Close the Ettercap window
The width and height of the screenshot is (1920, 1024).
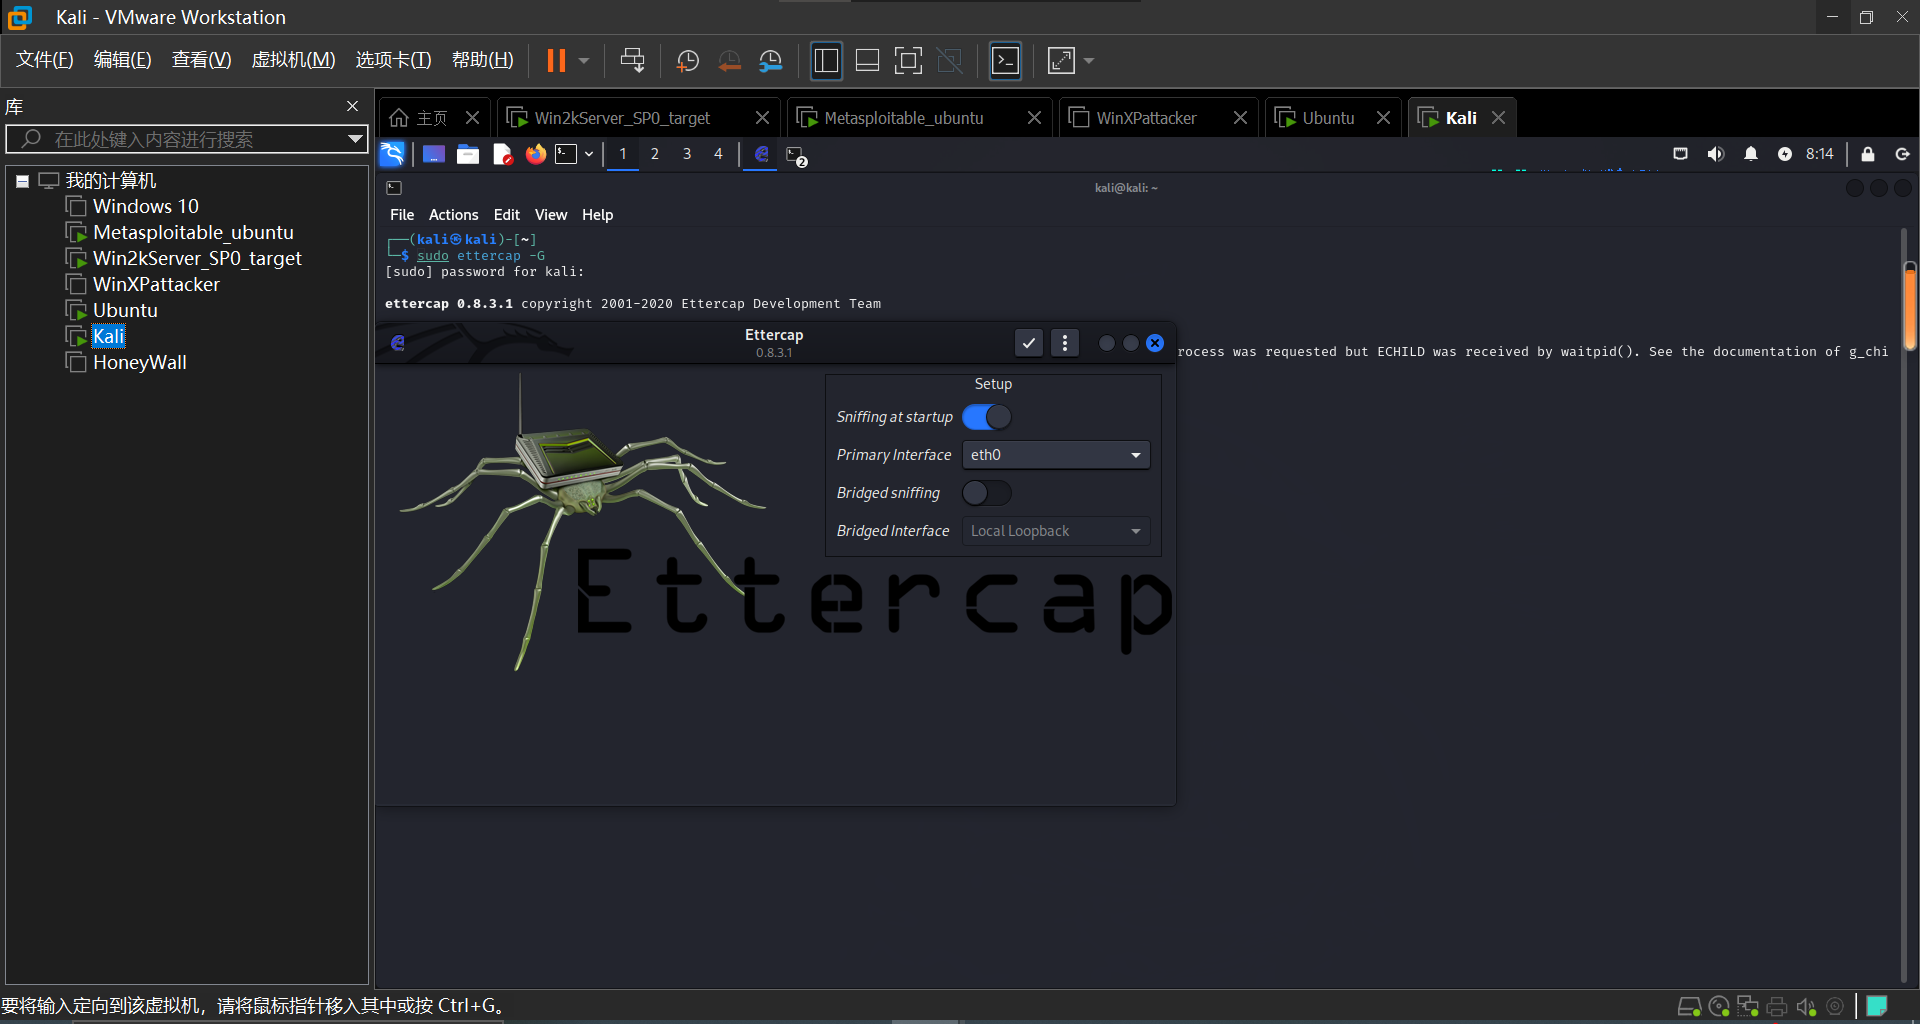tap(1155, 343)
